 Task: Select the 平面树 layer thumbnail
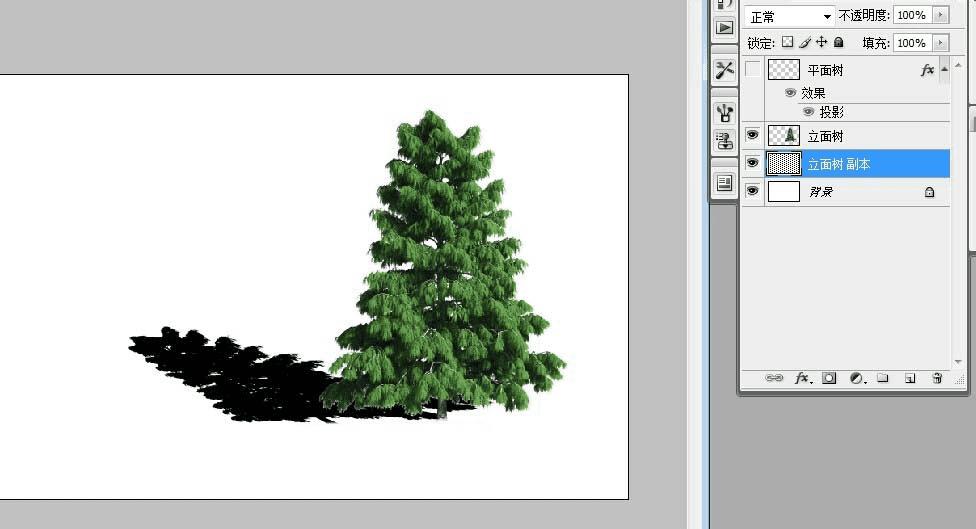coord(784,70)
